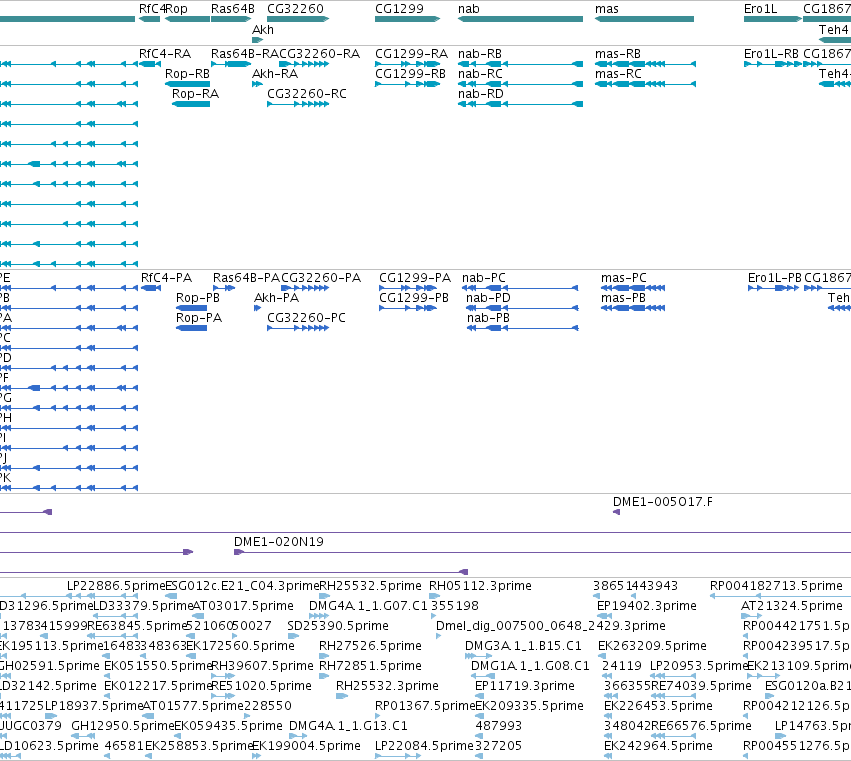This screenshot has width=851, height=761.
Task: Click EST RH72851.5prime
Action: [x=370, y=665]
